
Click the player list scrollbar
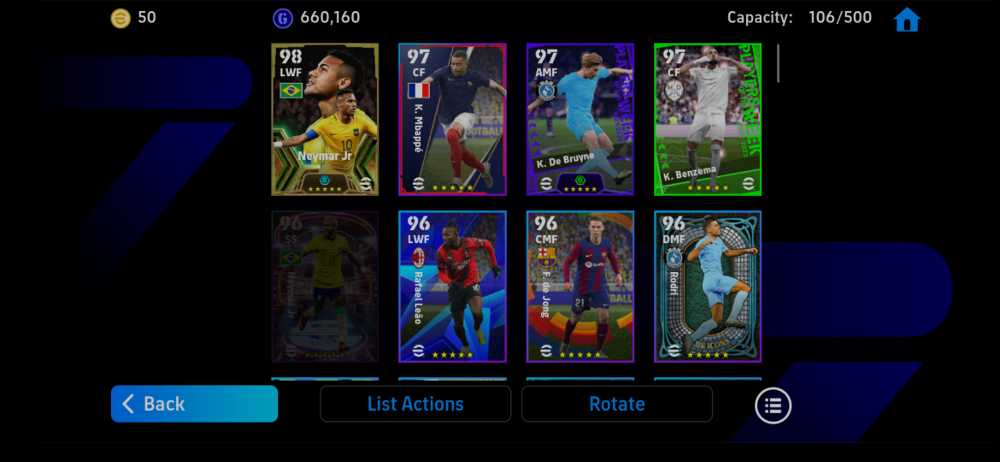[x=778, y=63]
